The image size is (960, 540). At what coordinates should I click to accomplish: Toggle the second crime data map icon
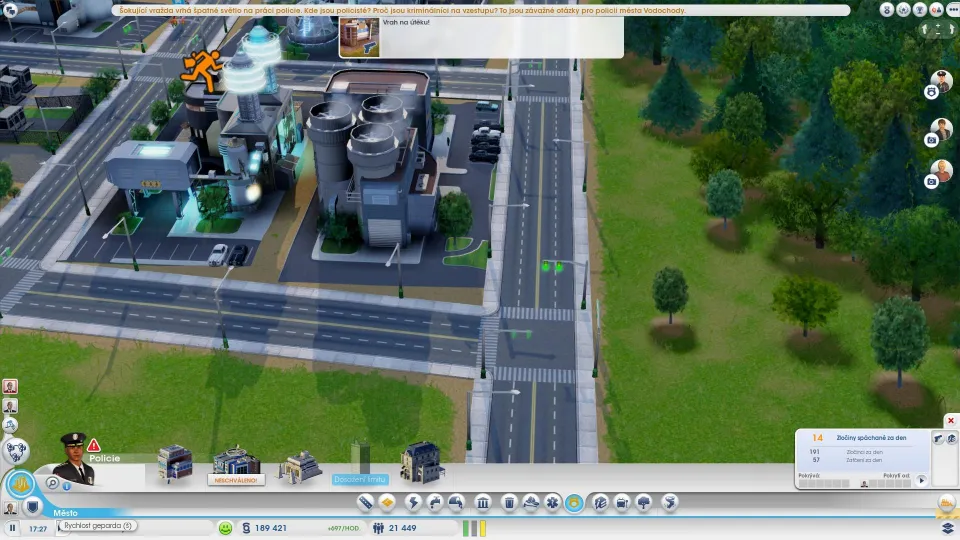coord(951,438)
